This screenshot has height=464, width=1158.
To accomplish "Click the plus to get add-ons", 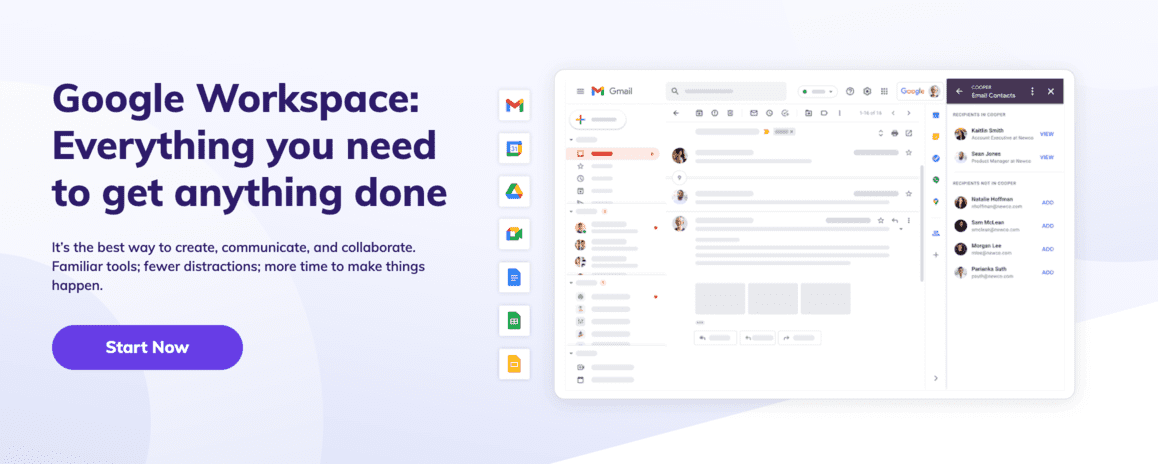I will (x=936, y=255).
